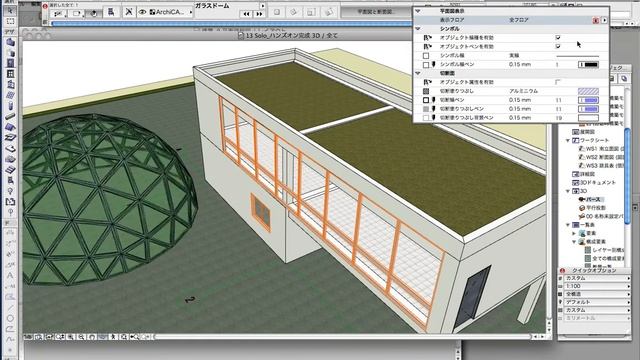Go to previous library object with left arrows
This screenshot has width=640, height=360.
pyautogui.click(x=246, y=14)
